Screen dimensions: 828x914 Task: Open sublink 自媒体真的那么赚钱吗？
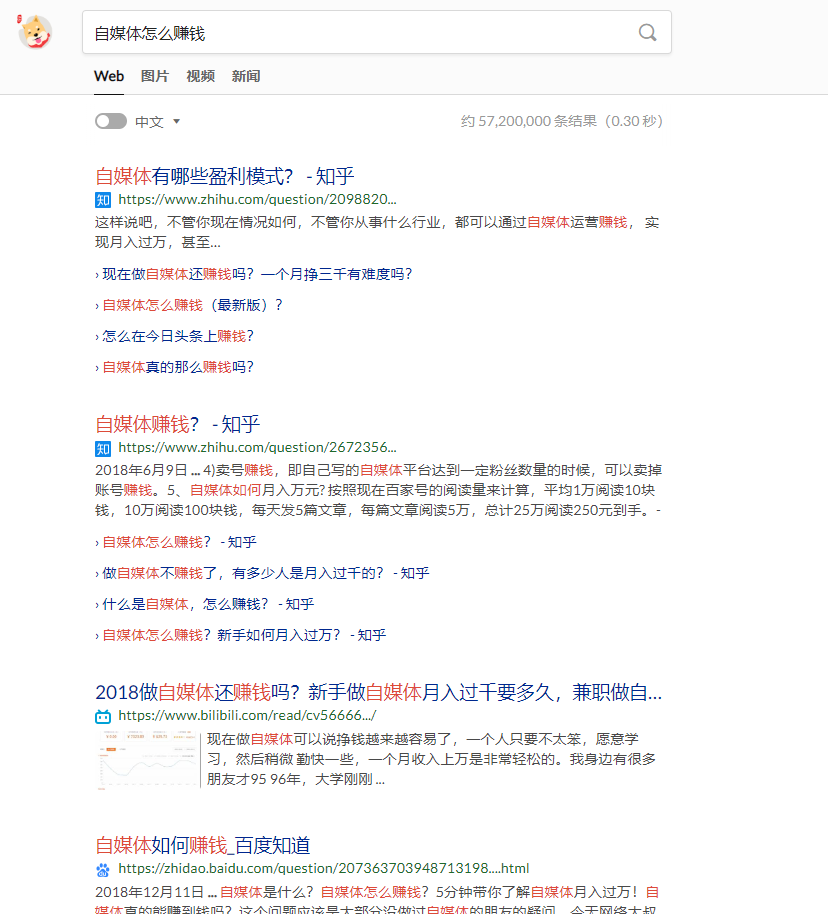(x=178, y=367)
